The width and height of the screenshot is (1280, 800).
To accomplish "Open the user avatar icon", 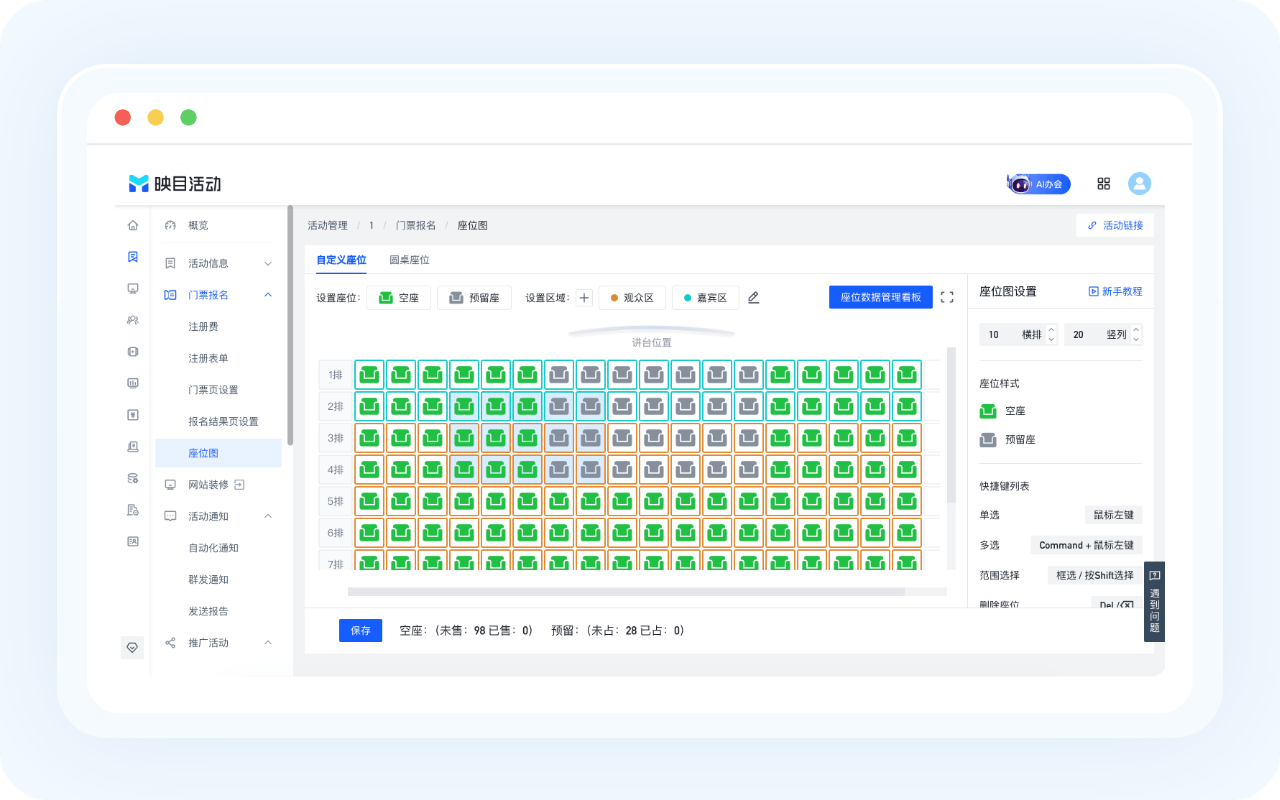I will tap(1139, 184).
